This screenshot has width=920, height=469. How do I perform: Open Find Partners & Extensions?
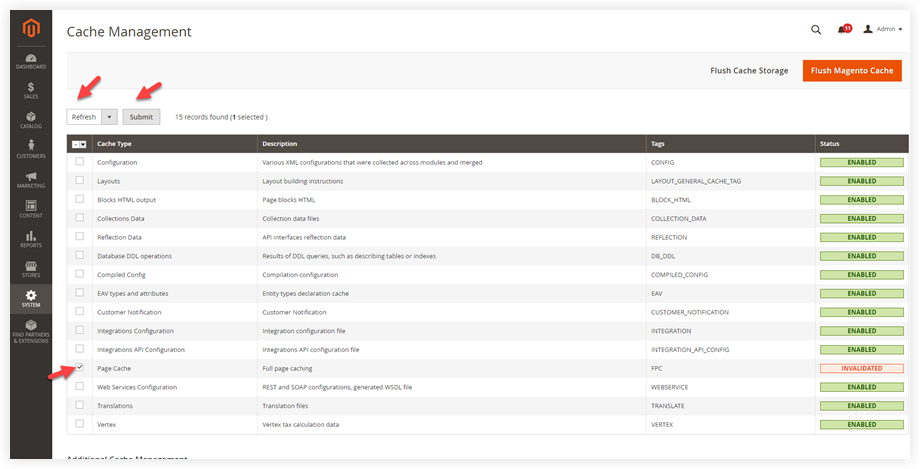(31, 331)
